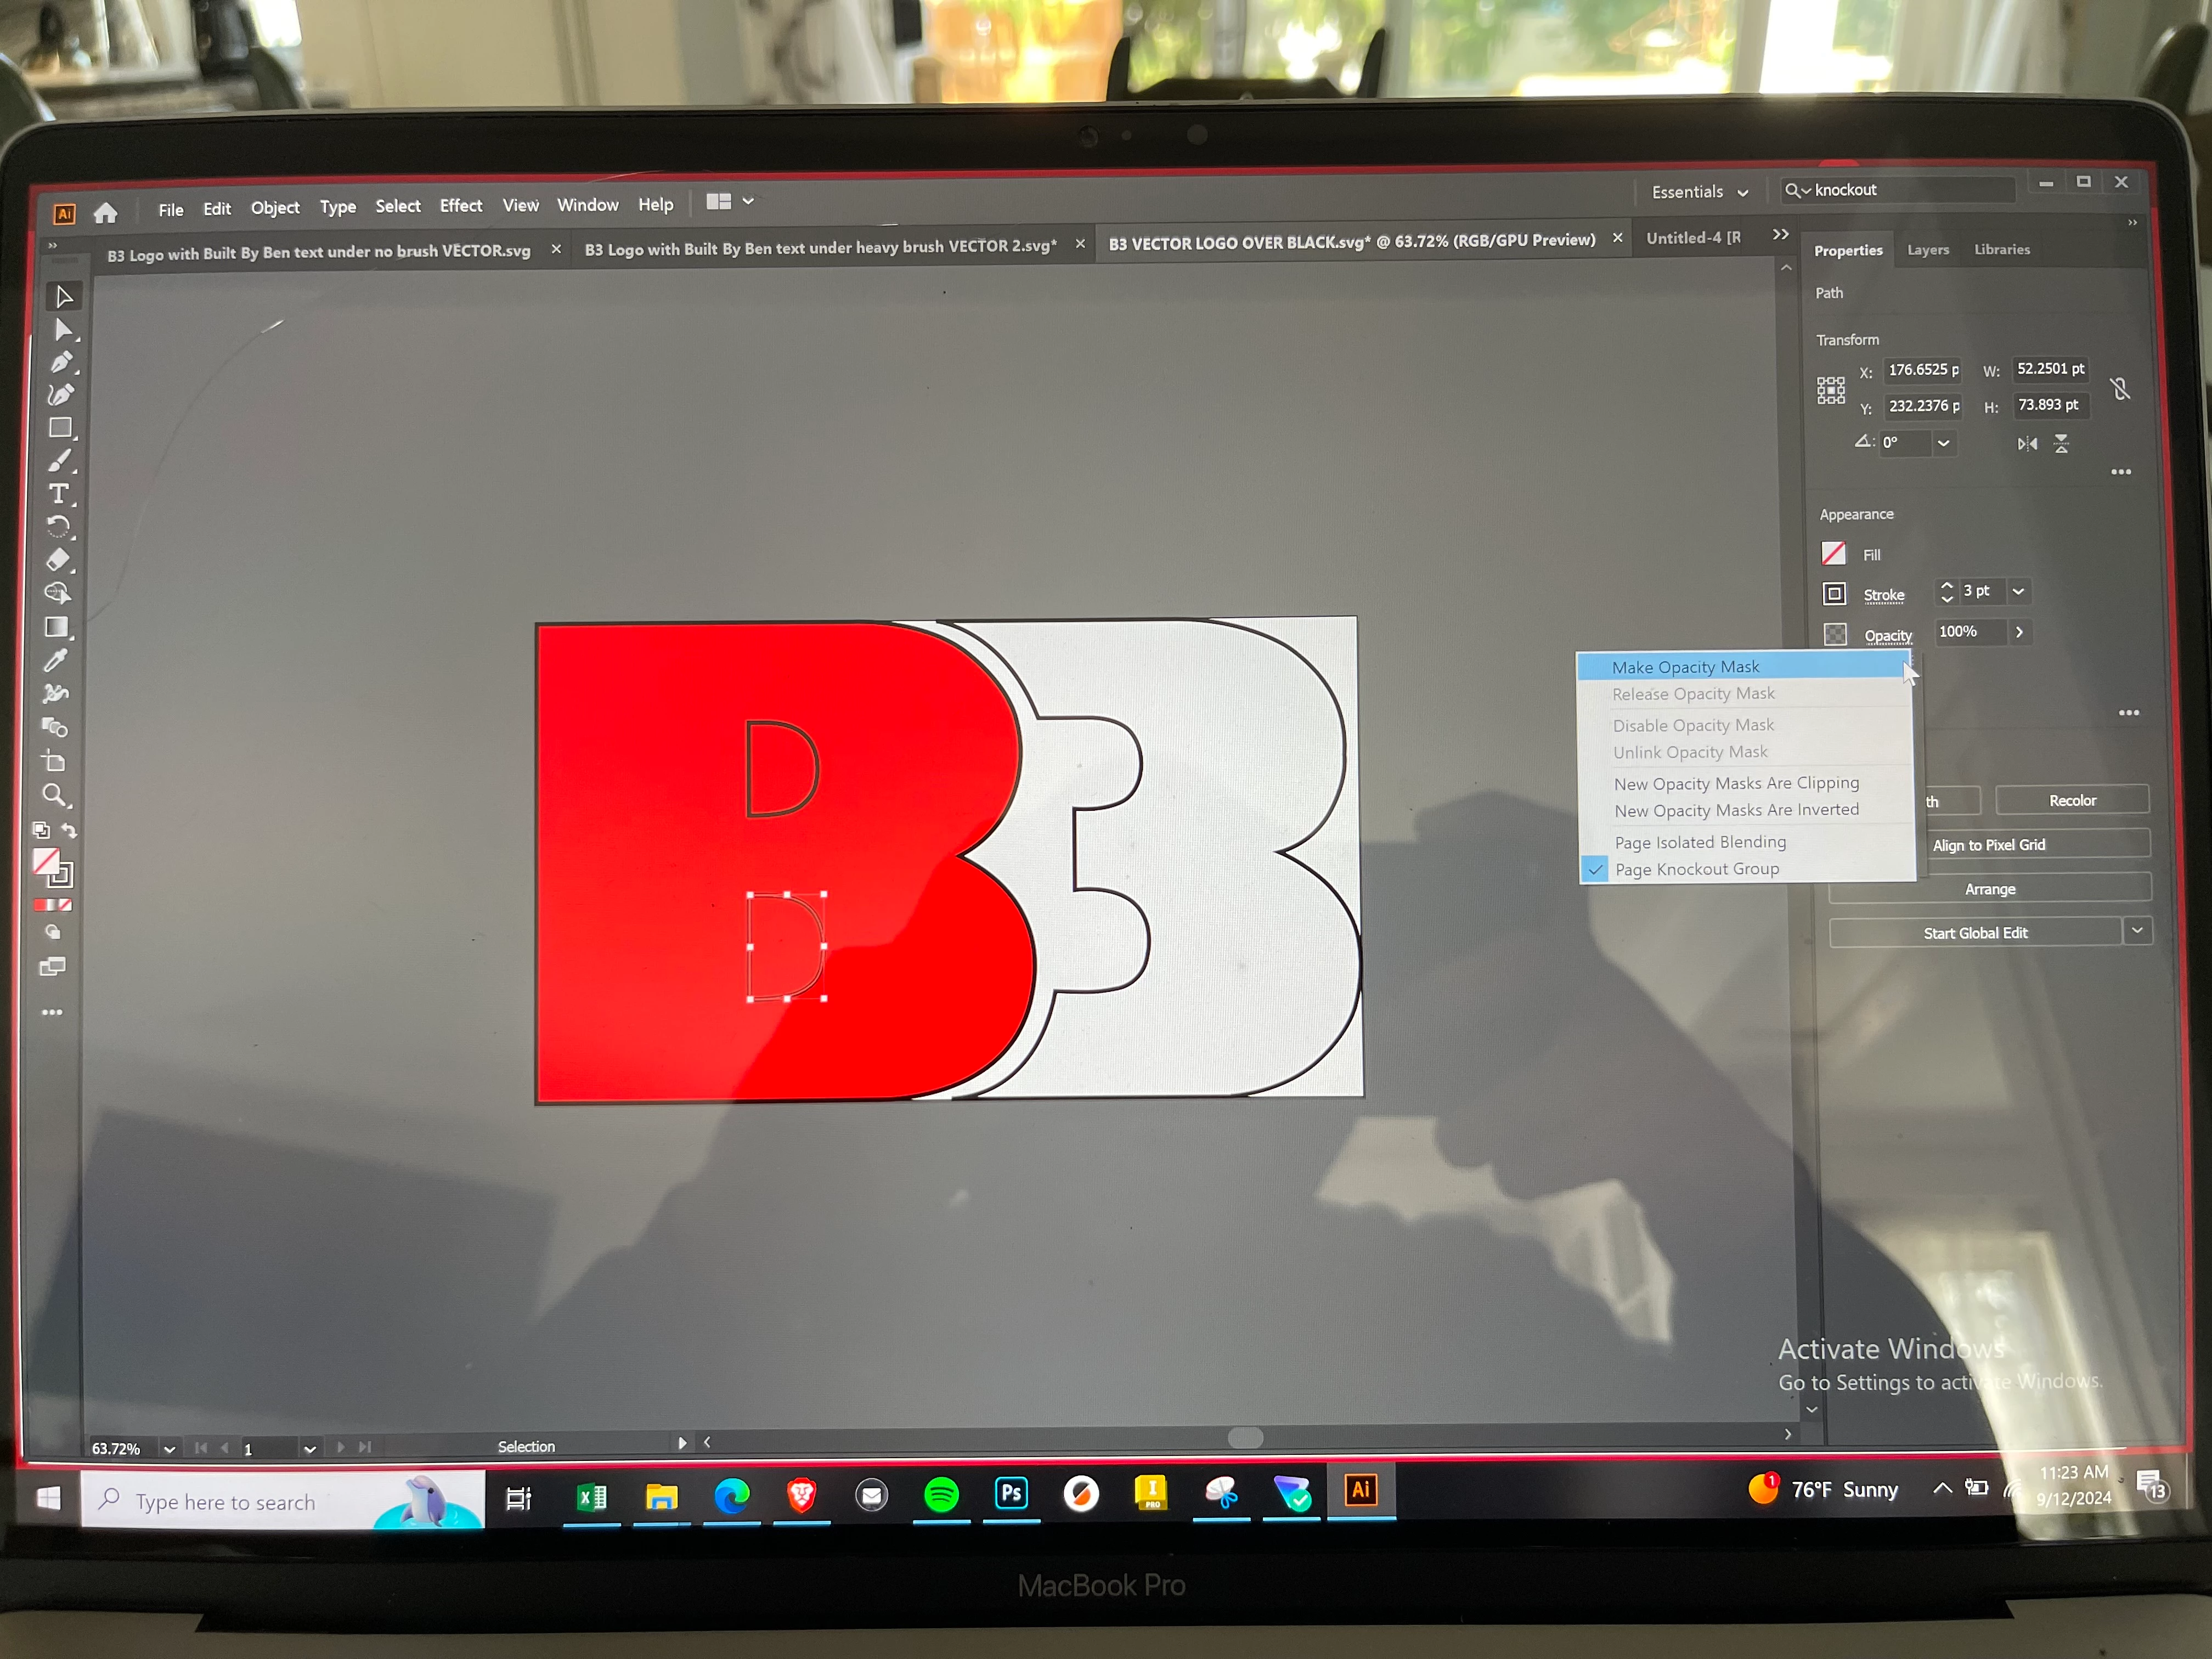This screenshot has height=1659, width=2212.
Task: Open the Effect menu
Action: pos(461,206)
